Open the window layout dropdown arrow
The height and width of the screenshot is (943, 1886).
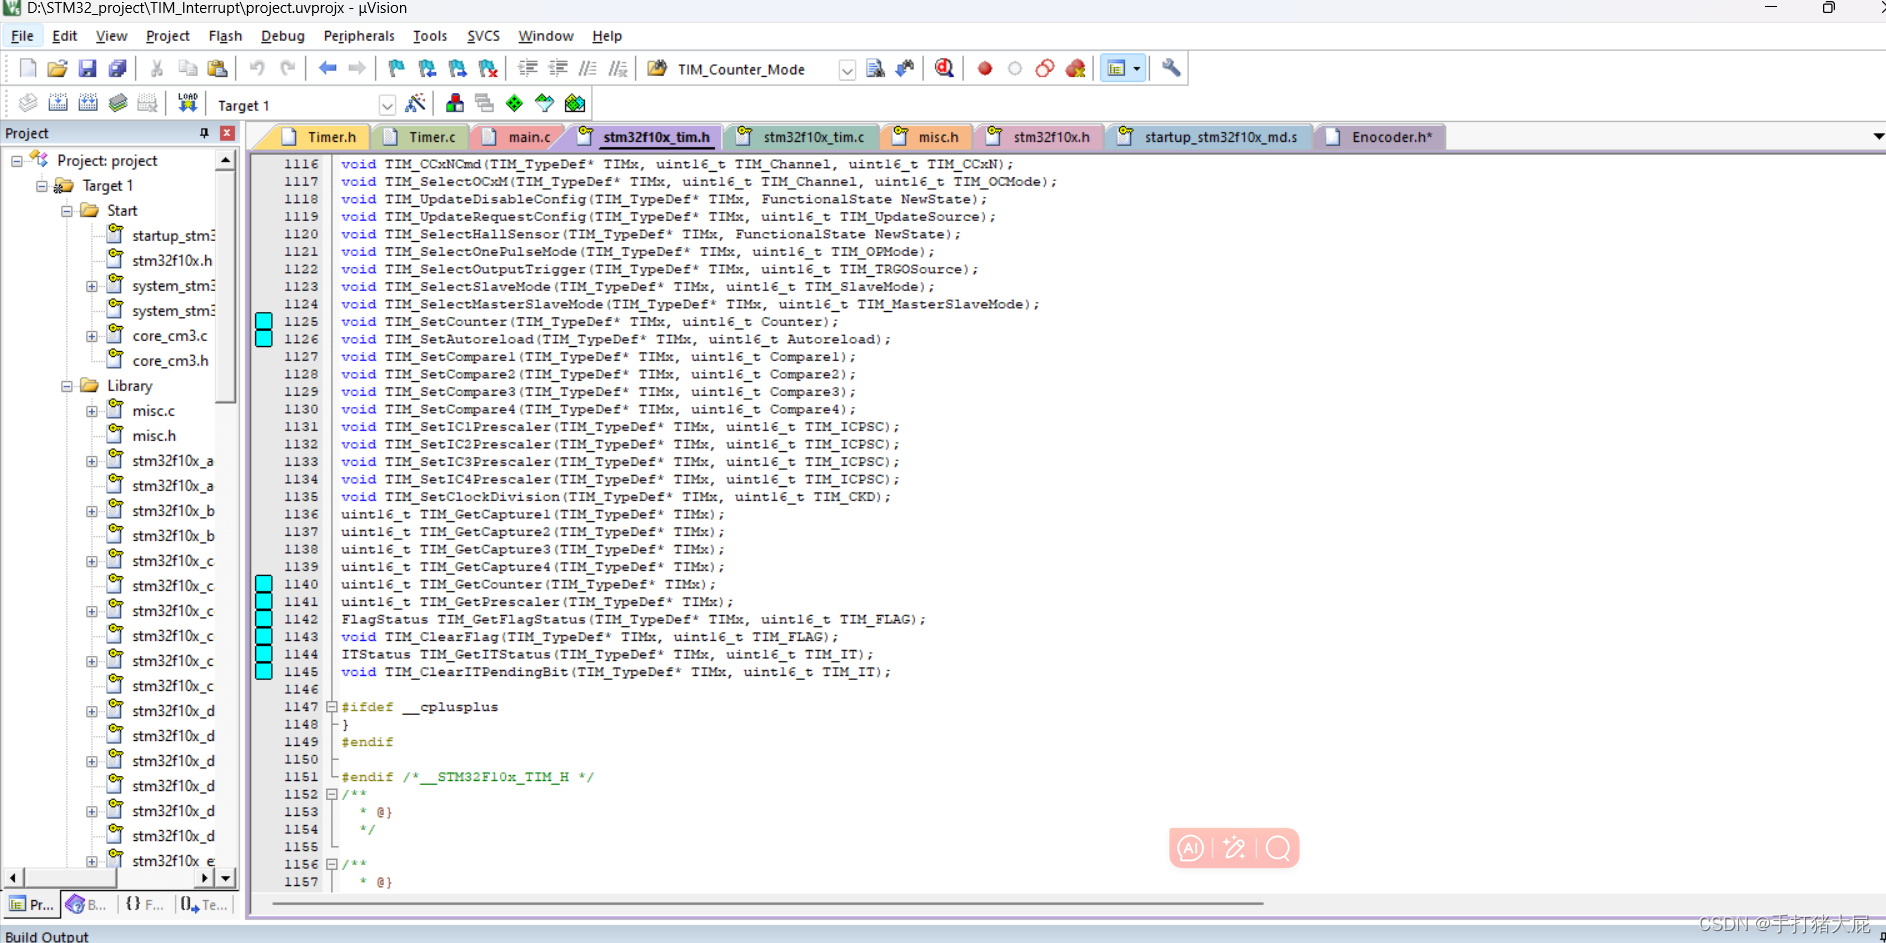pos(1137,68)
